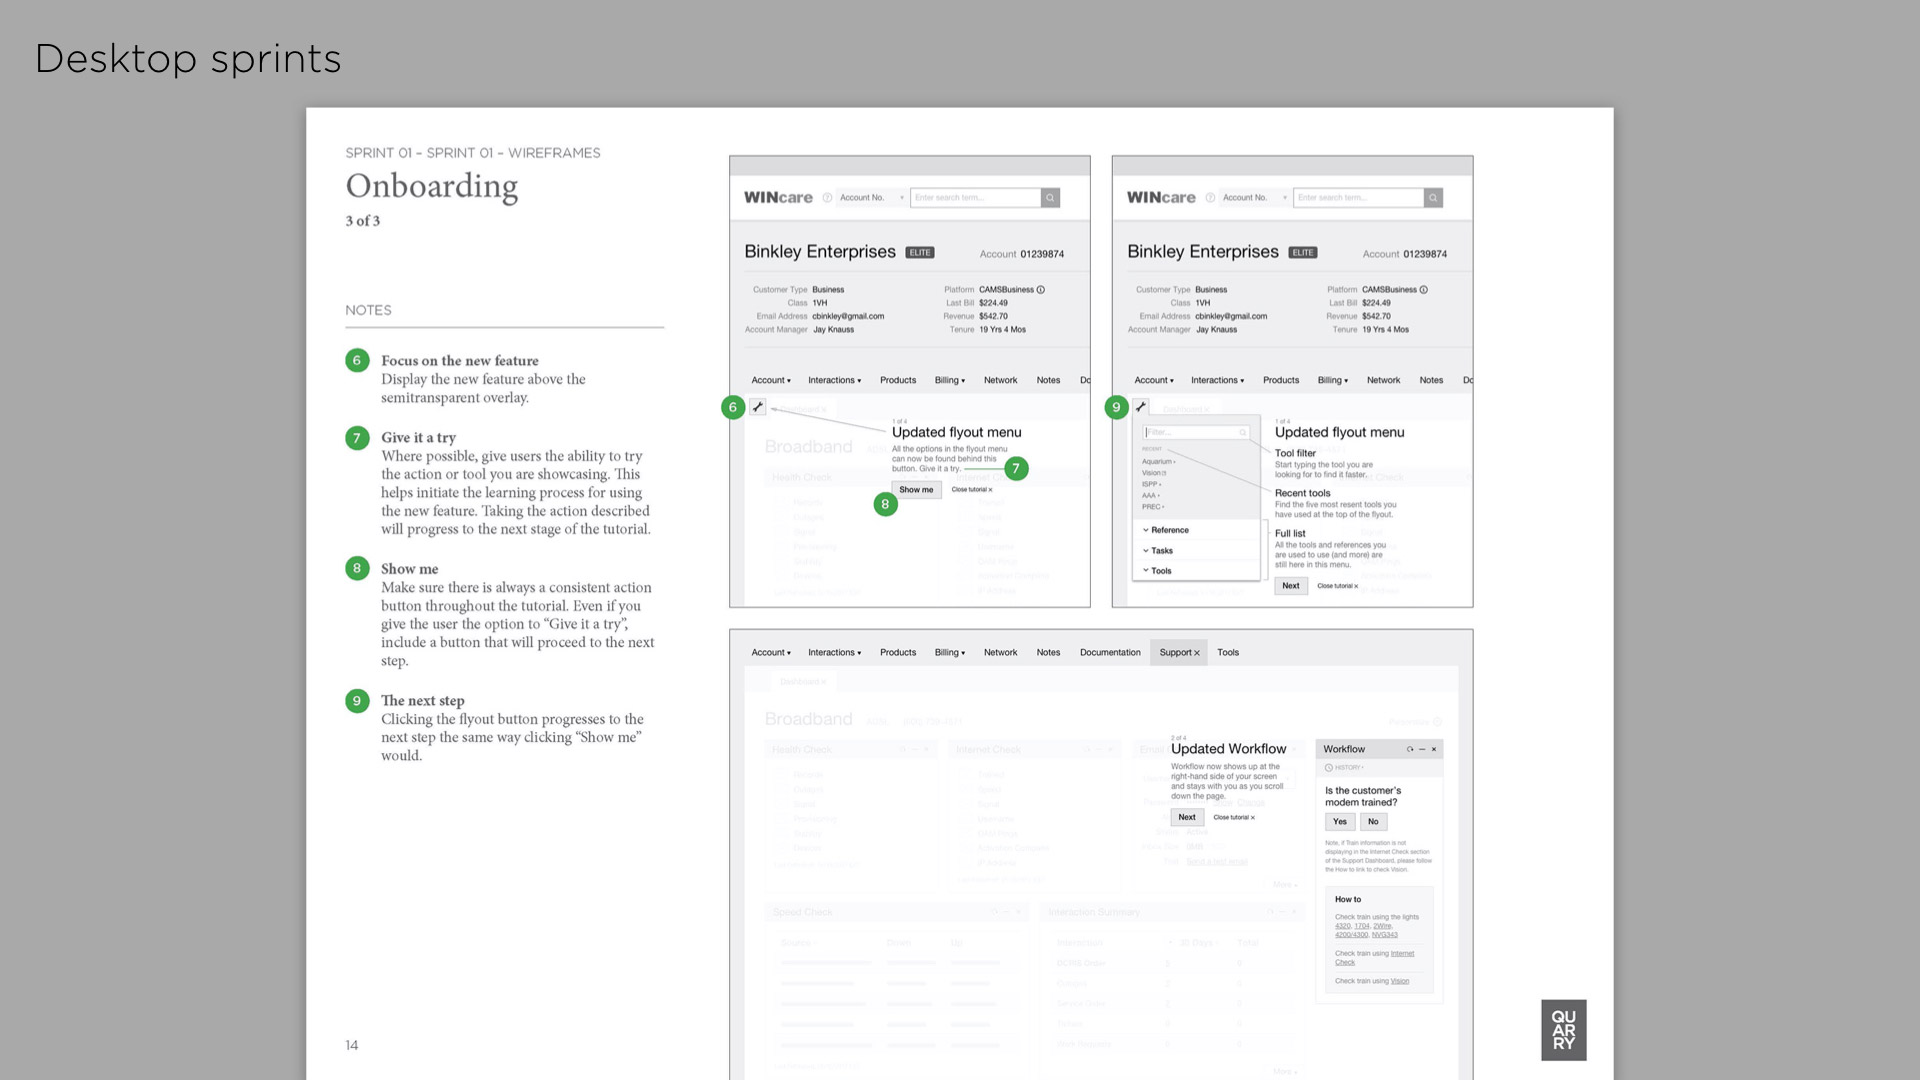Open the Documentation tab
Screen dimensions: 1920x1080
(x=1110, y=653)
